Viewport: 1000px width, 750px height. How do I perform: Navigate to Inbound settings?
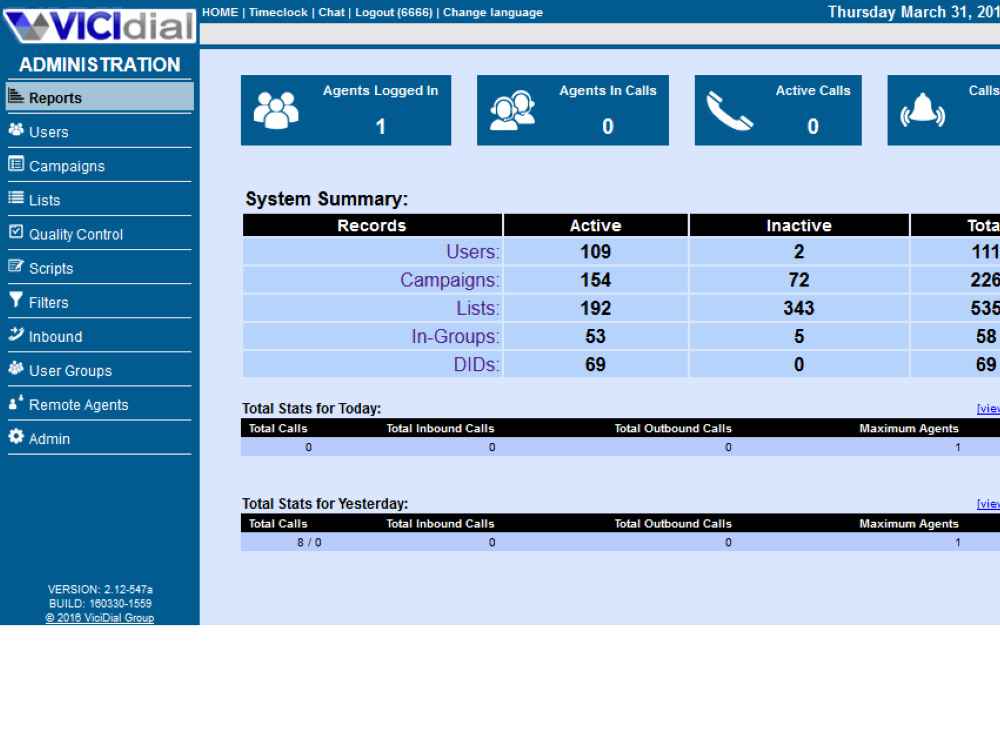55,337
